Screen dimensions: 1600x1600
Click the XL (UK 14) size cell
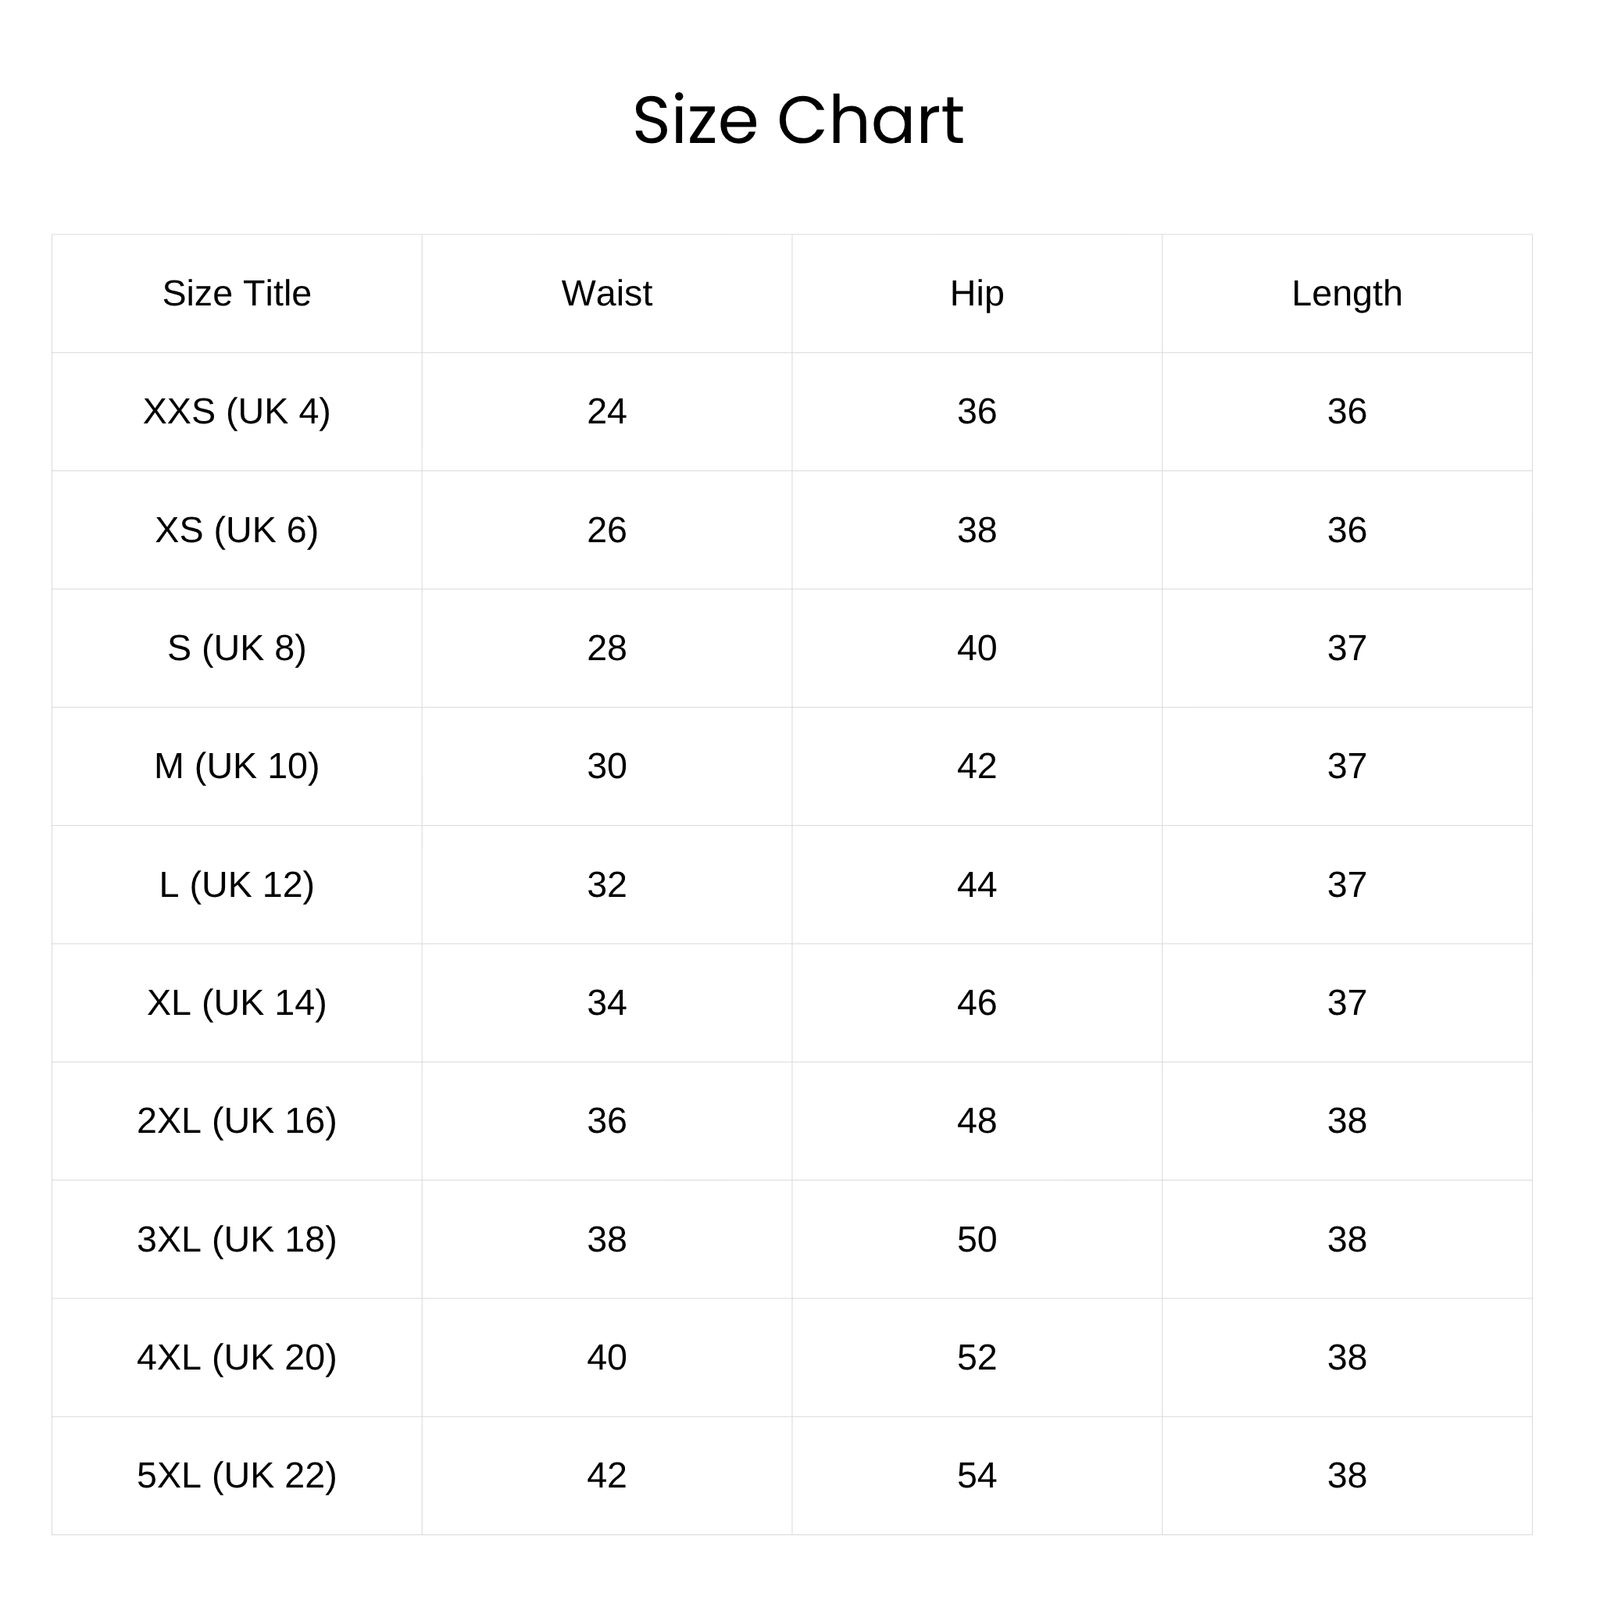click(237, 1003)
